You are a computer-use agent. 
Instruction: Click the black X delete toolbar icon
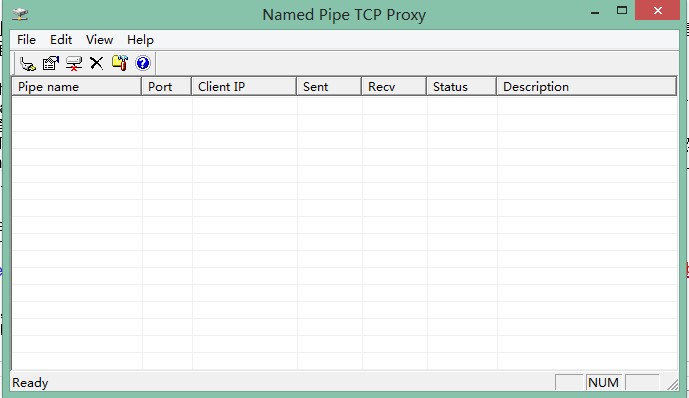97,63
